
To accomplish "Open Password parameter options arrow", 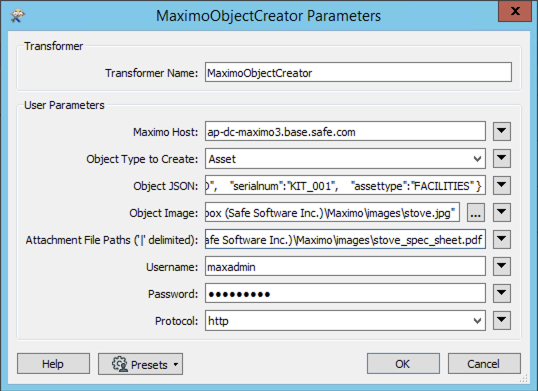I will pos(502,294).
